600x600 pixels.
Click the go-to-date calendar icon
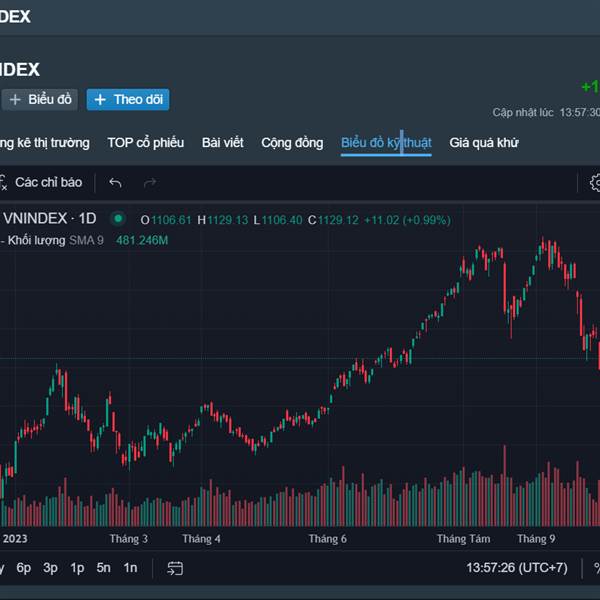click(175, 568)
